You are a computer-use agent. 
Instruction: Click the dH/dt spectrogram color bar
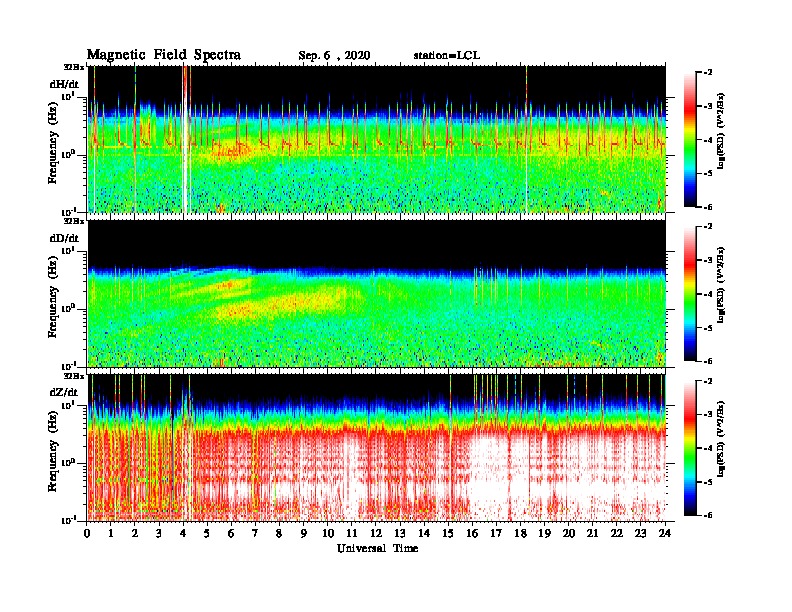[690, 140]
